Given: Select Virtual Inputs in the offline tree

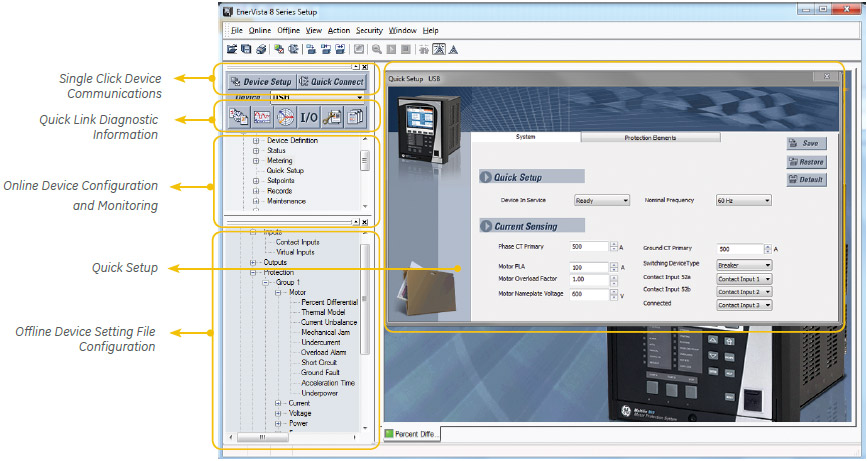Looking at the screenshot, I should point(295,253).
